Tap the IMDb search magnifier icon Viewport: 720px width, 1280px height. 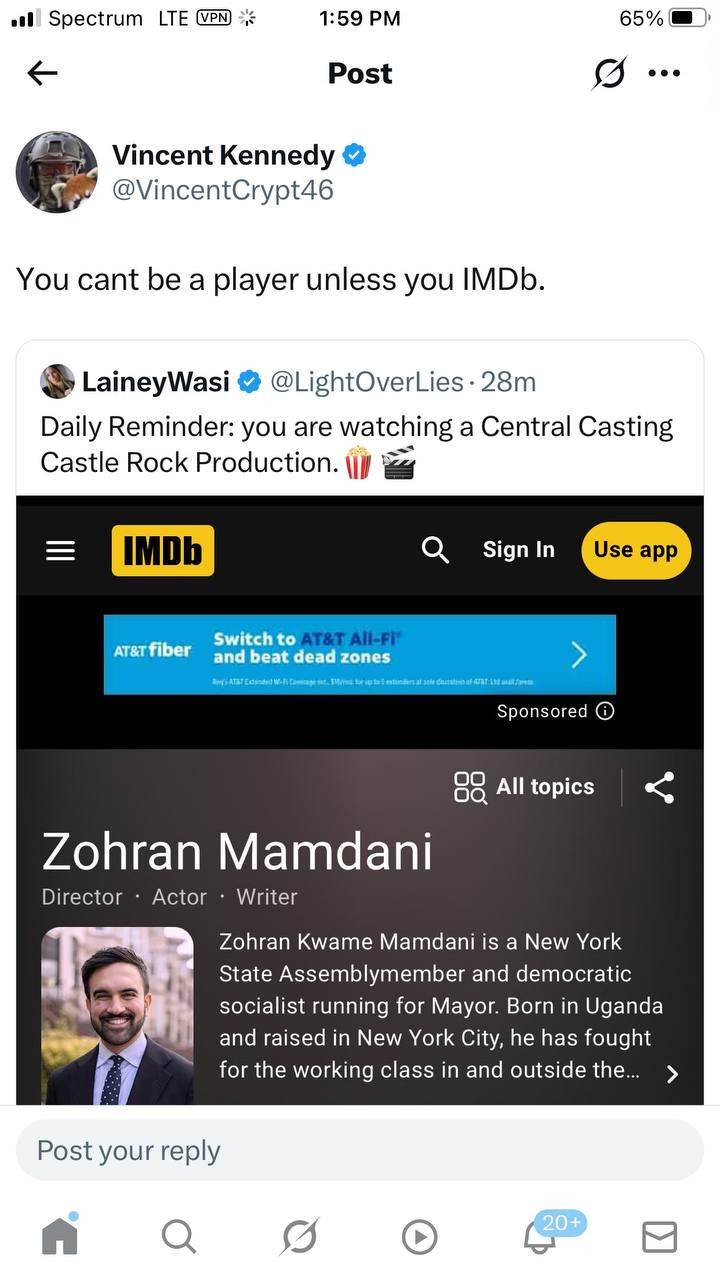pyautogui.click(x=435, y=550)
